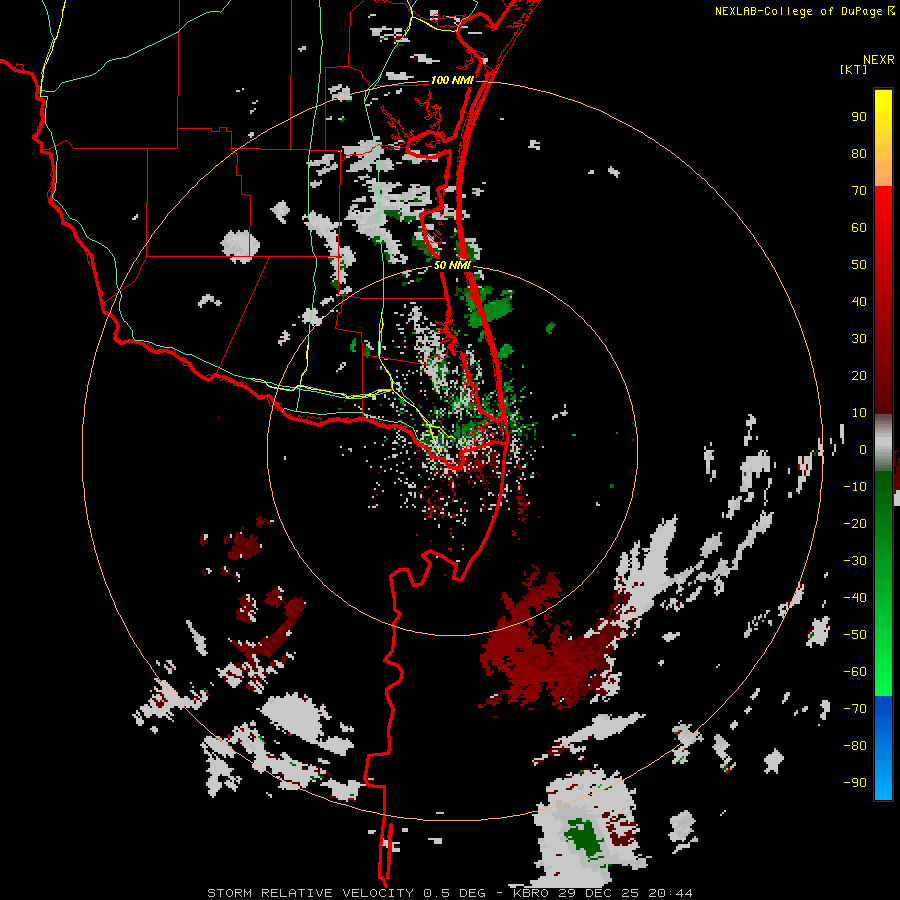Click the positive 10 scale label
Screen dimensions: 900x900
(859, 413)
